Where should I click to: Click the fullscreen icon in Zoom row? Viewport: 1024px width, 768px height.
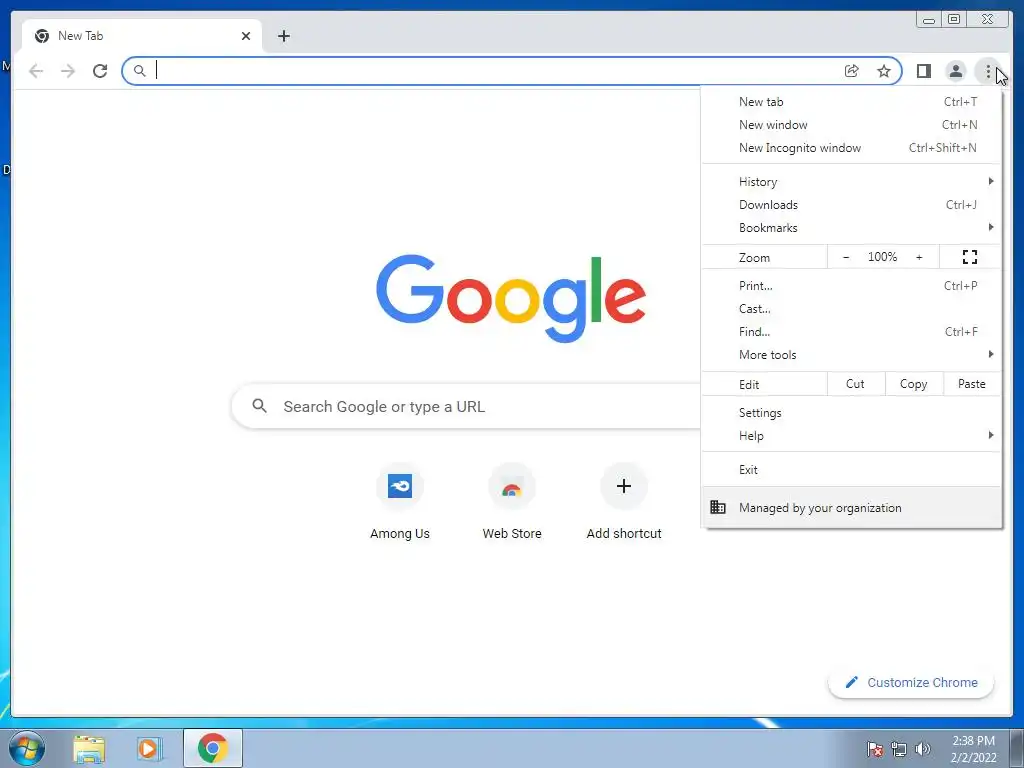point(970,257)
